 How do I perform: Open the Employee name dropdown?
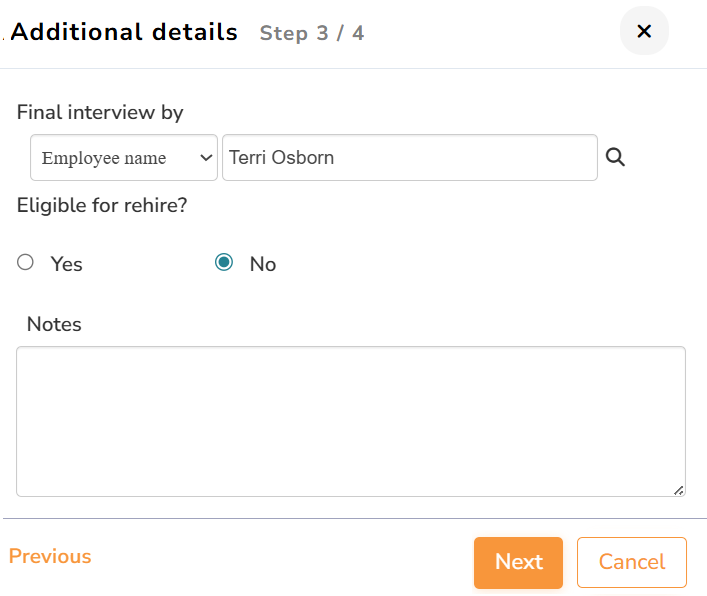[x=123, y=158]
